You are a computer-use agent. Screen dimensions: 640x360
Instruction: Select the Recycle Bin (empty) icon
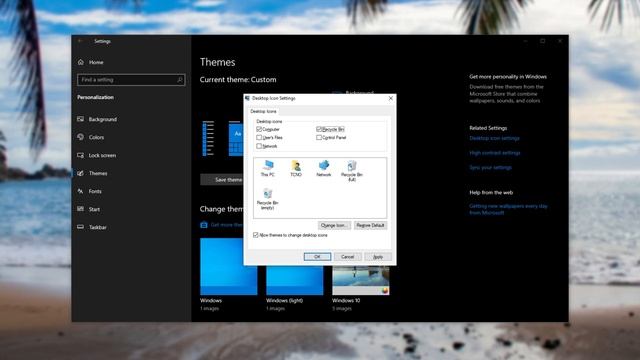tap(267, 199)
